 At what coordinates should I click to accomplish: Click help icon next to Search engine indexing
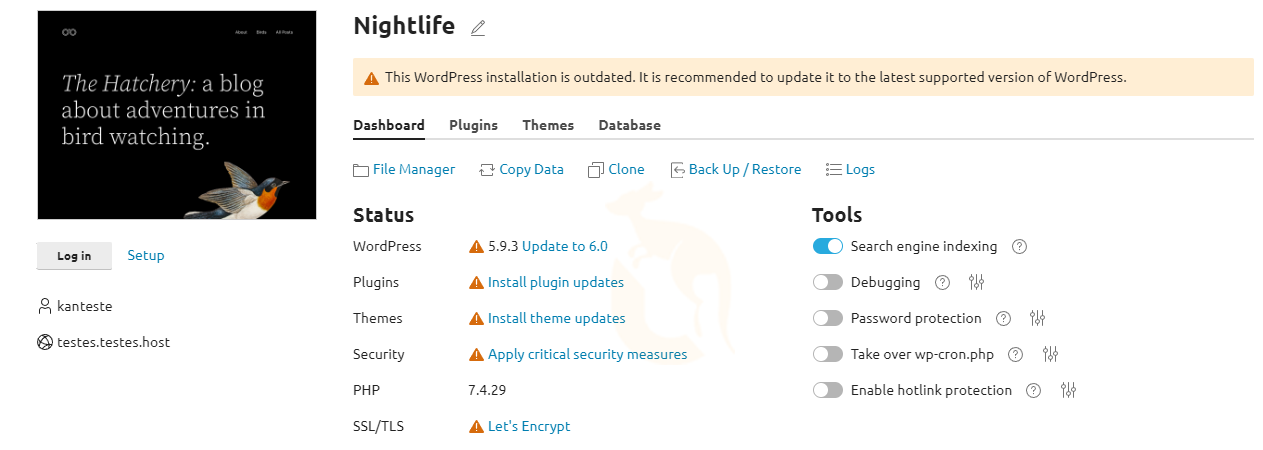pyautogui.click(x=1020, y=246)
